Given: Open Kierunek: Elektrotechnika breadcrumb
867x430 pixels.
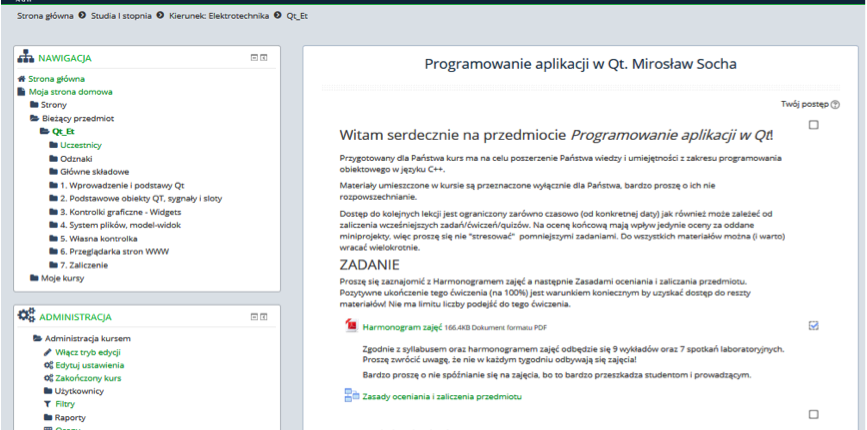Looking at the screenshot, I should [219, 16].
